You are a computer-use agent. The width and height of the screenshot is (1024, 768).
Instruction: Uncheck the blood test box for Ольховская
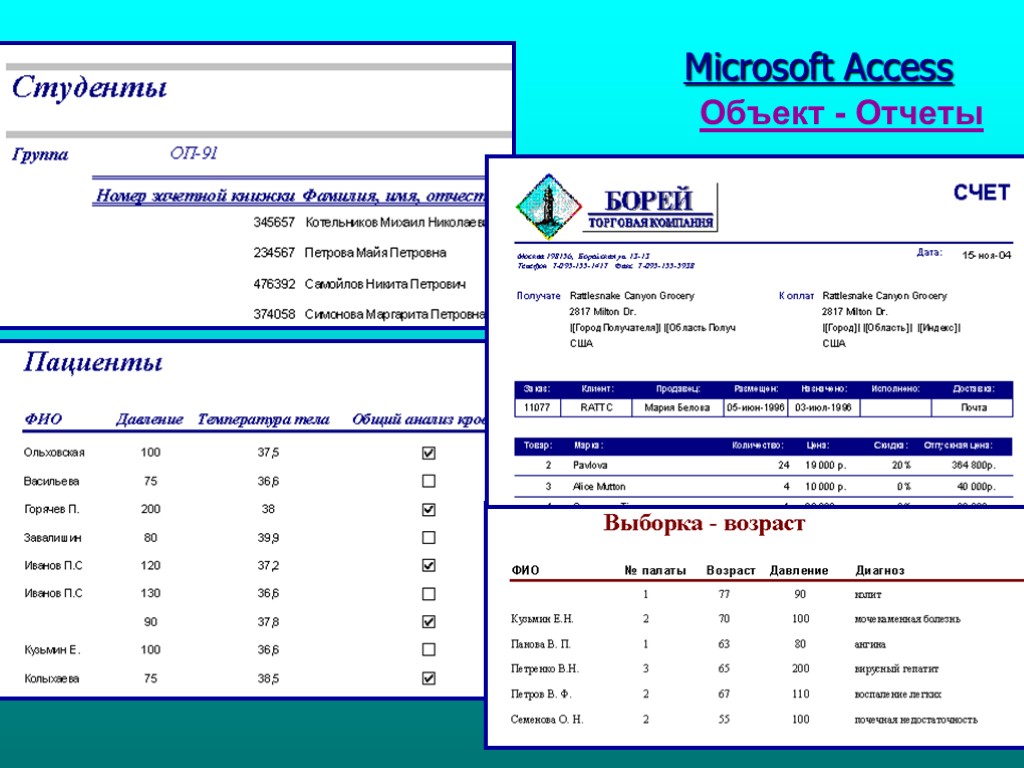428,453
